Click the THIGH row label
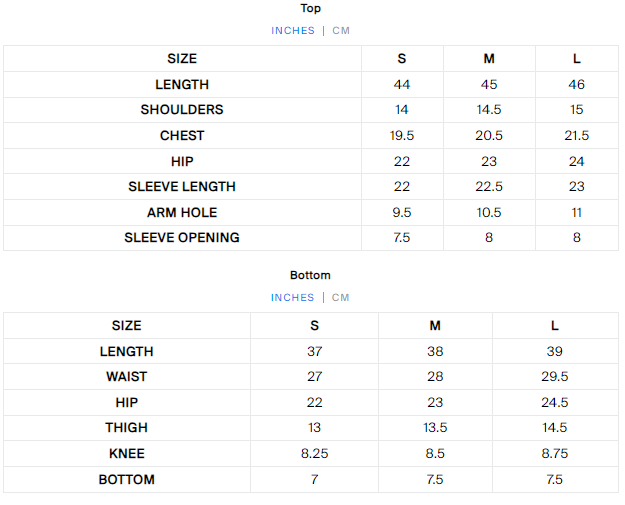 coord(127,428)
